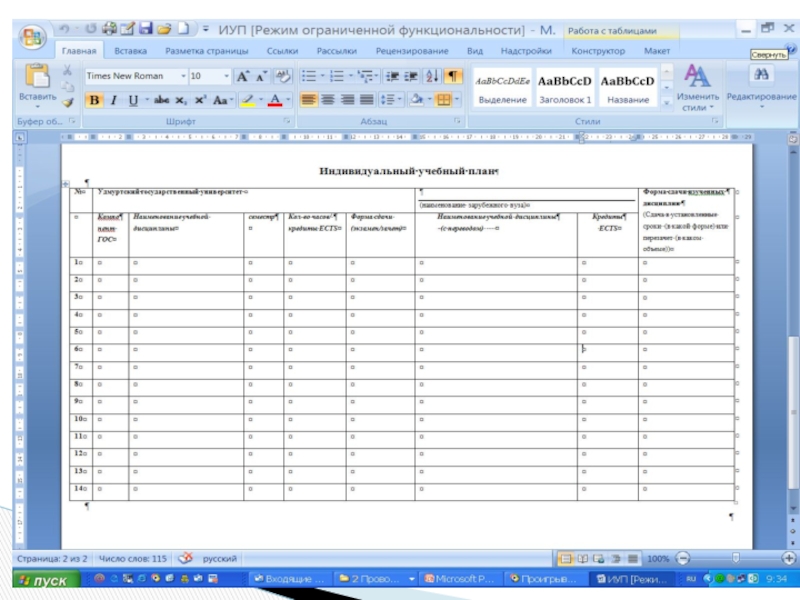This screenshot has width=800, height=600.
Task: Click the Office button
Action: [x=32, y=38]
